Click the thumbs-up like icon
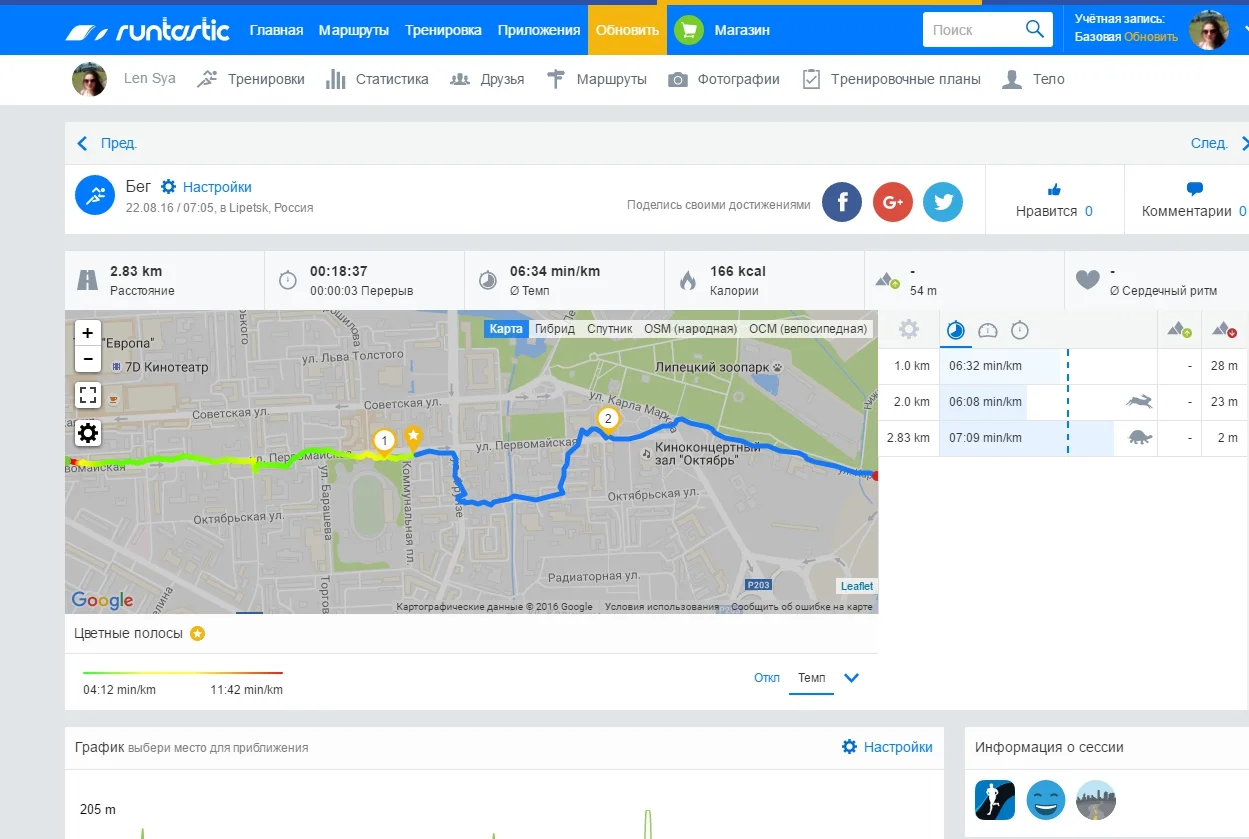Screen dimensions: 1249x839 (x=1054, y=188)
